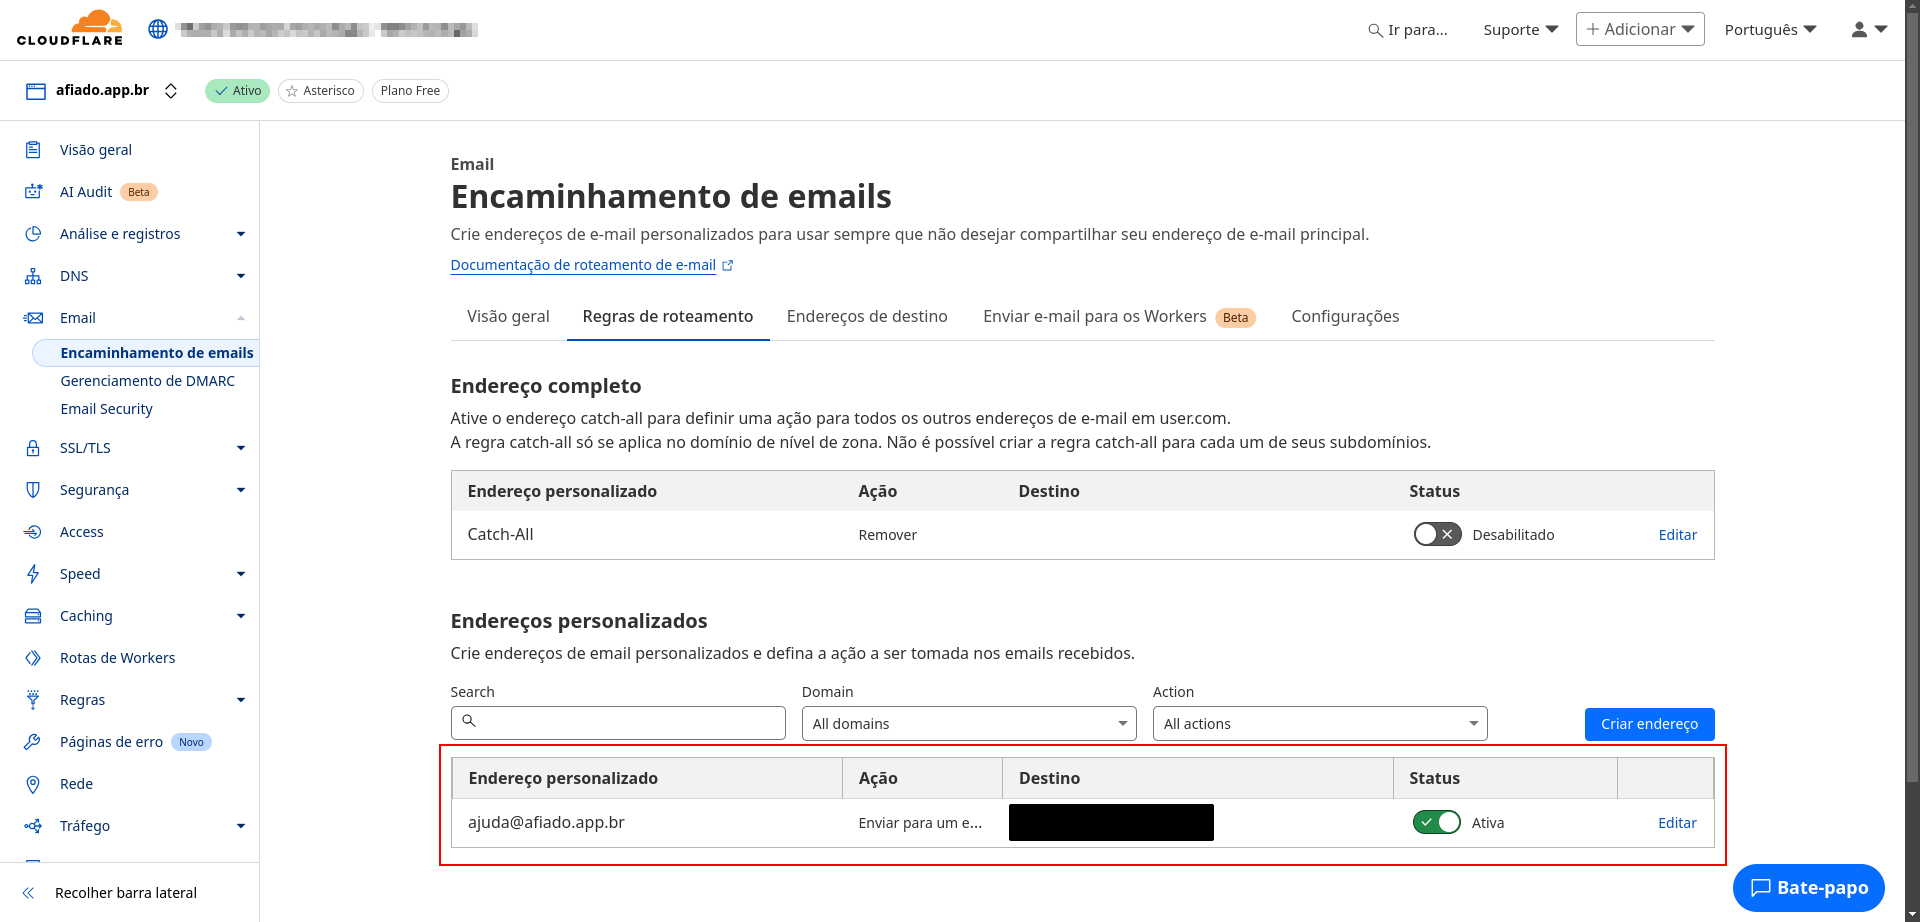1920x922 pixels.
Task: Click the Criar endereço button
Action: [1649, 724]
